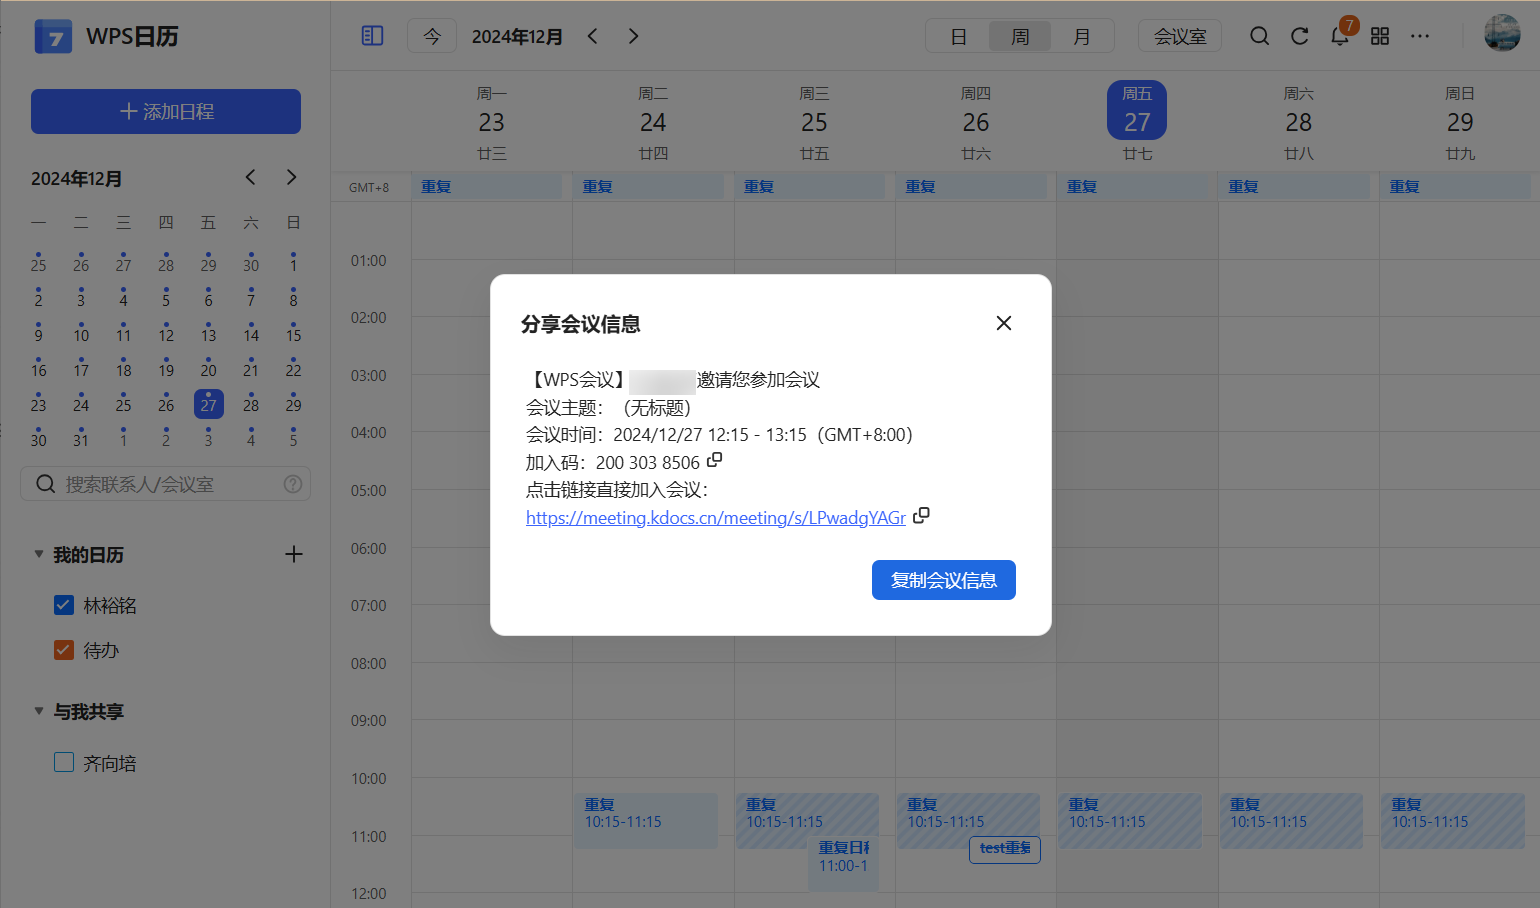Open the search magnifier in toolbar
The image size is (1540, 908).
(1260, 36)
